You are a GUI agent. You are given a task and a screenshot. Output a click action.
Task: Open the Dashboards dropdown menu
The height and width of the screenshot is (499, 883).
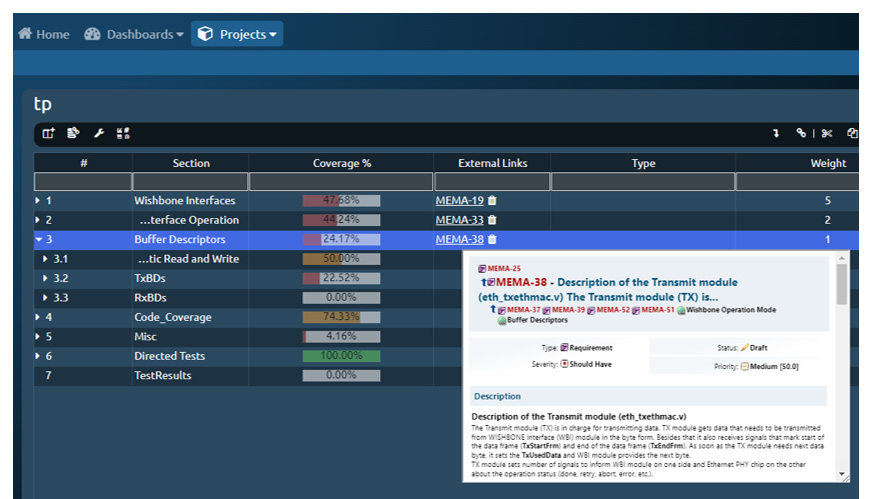(x=134, y=34)
